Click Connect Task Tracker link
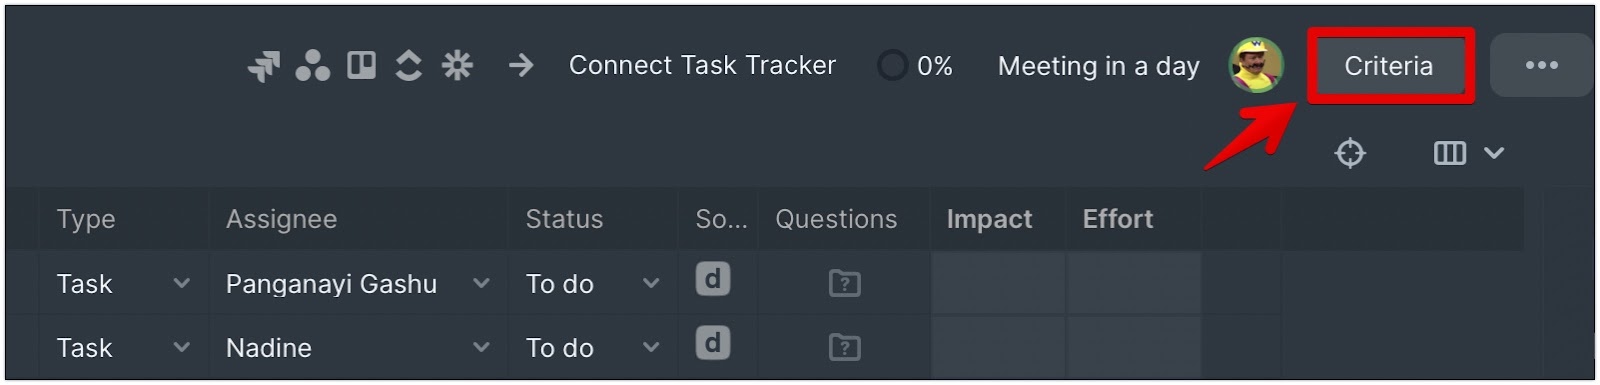 (702, 65)
